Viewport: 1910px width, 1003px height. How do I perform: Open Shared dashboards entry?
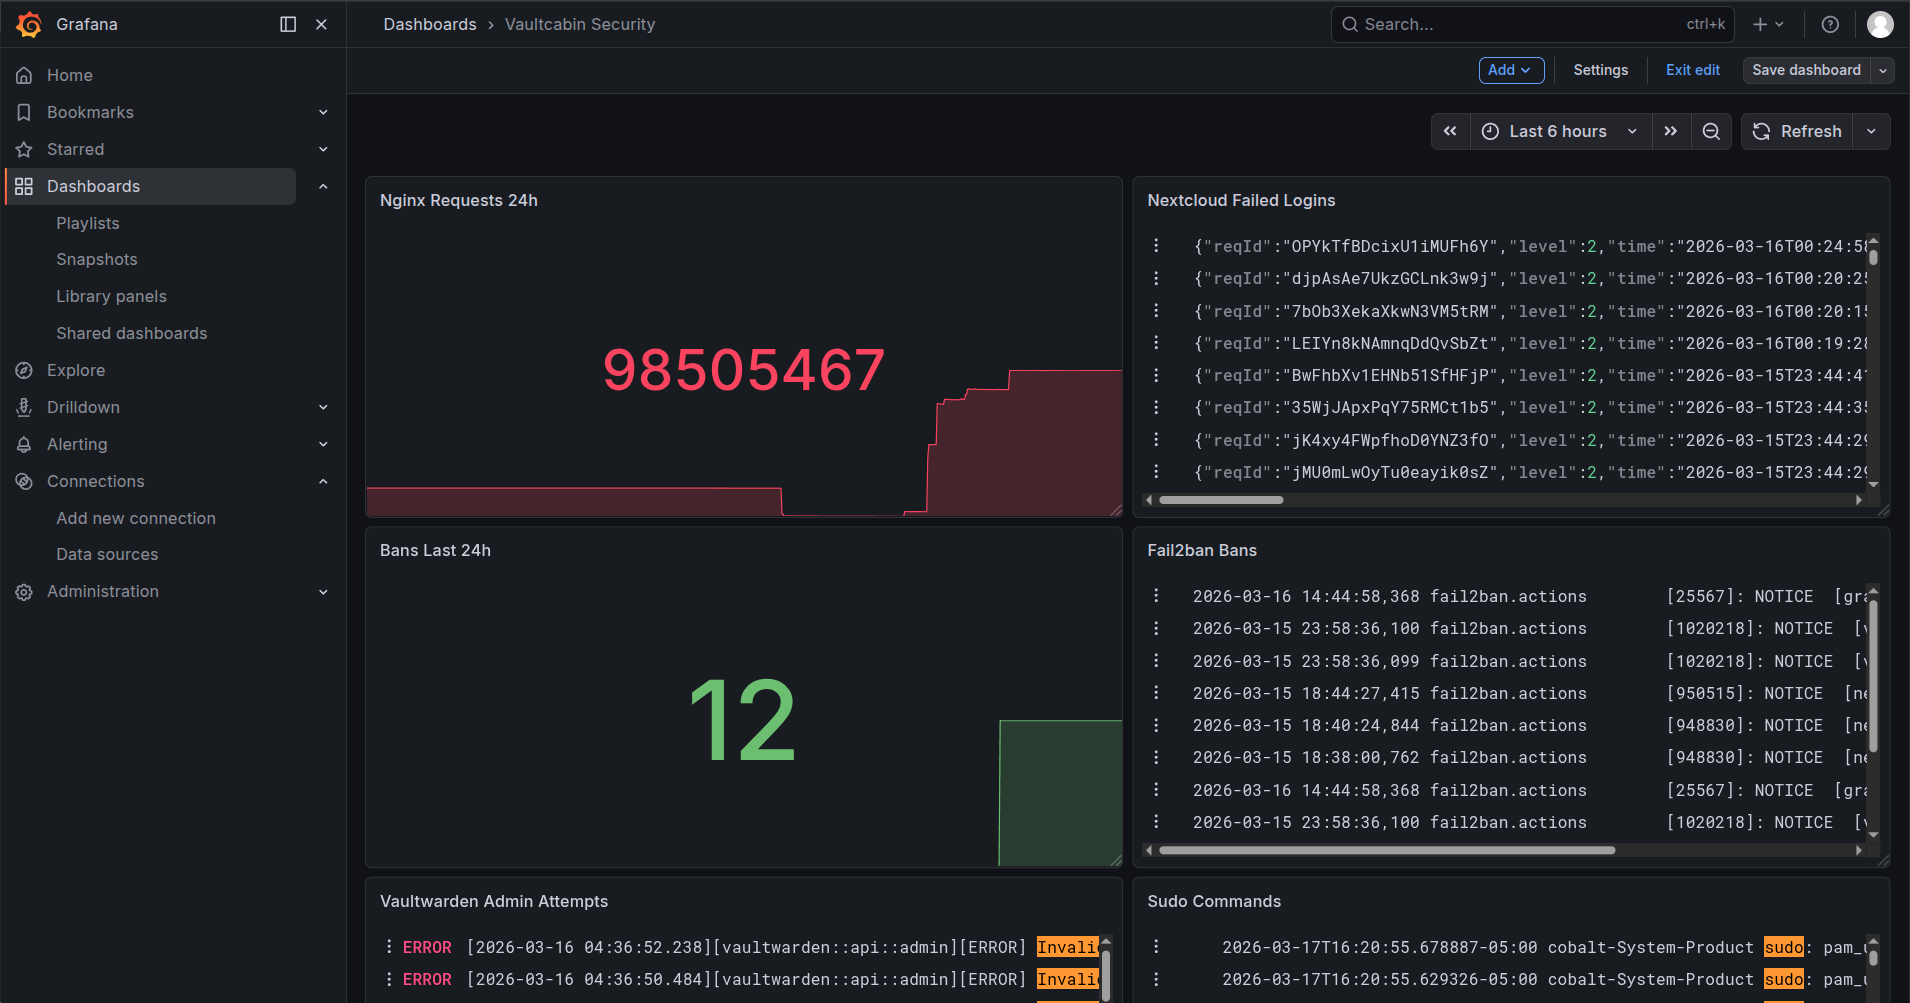(x=132, y=333)
